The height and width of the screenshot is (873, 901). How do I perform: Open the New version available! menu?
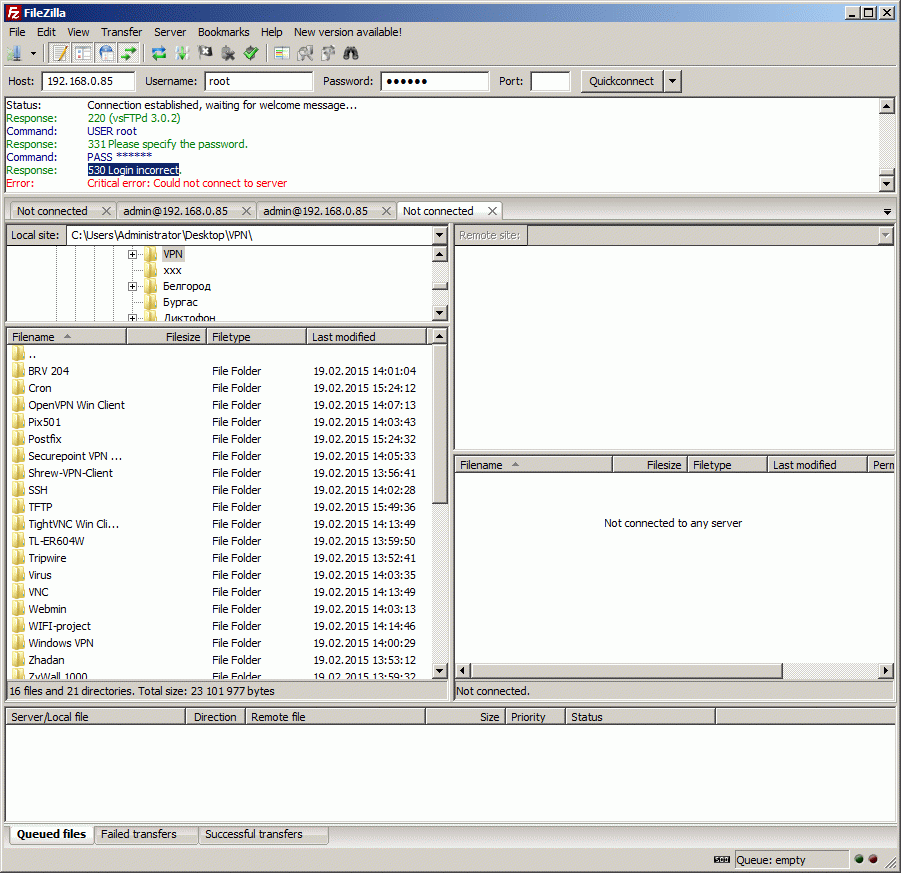348,32
